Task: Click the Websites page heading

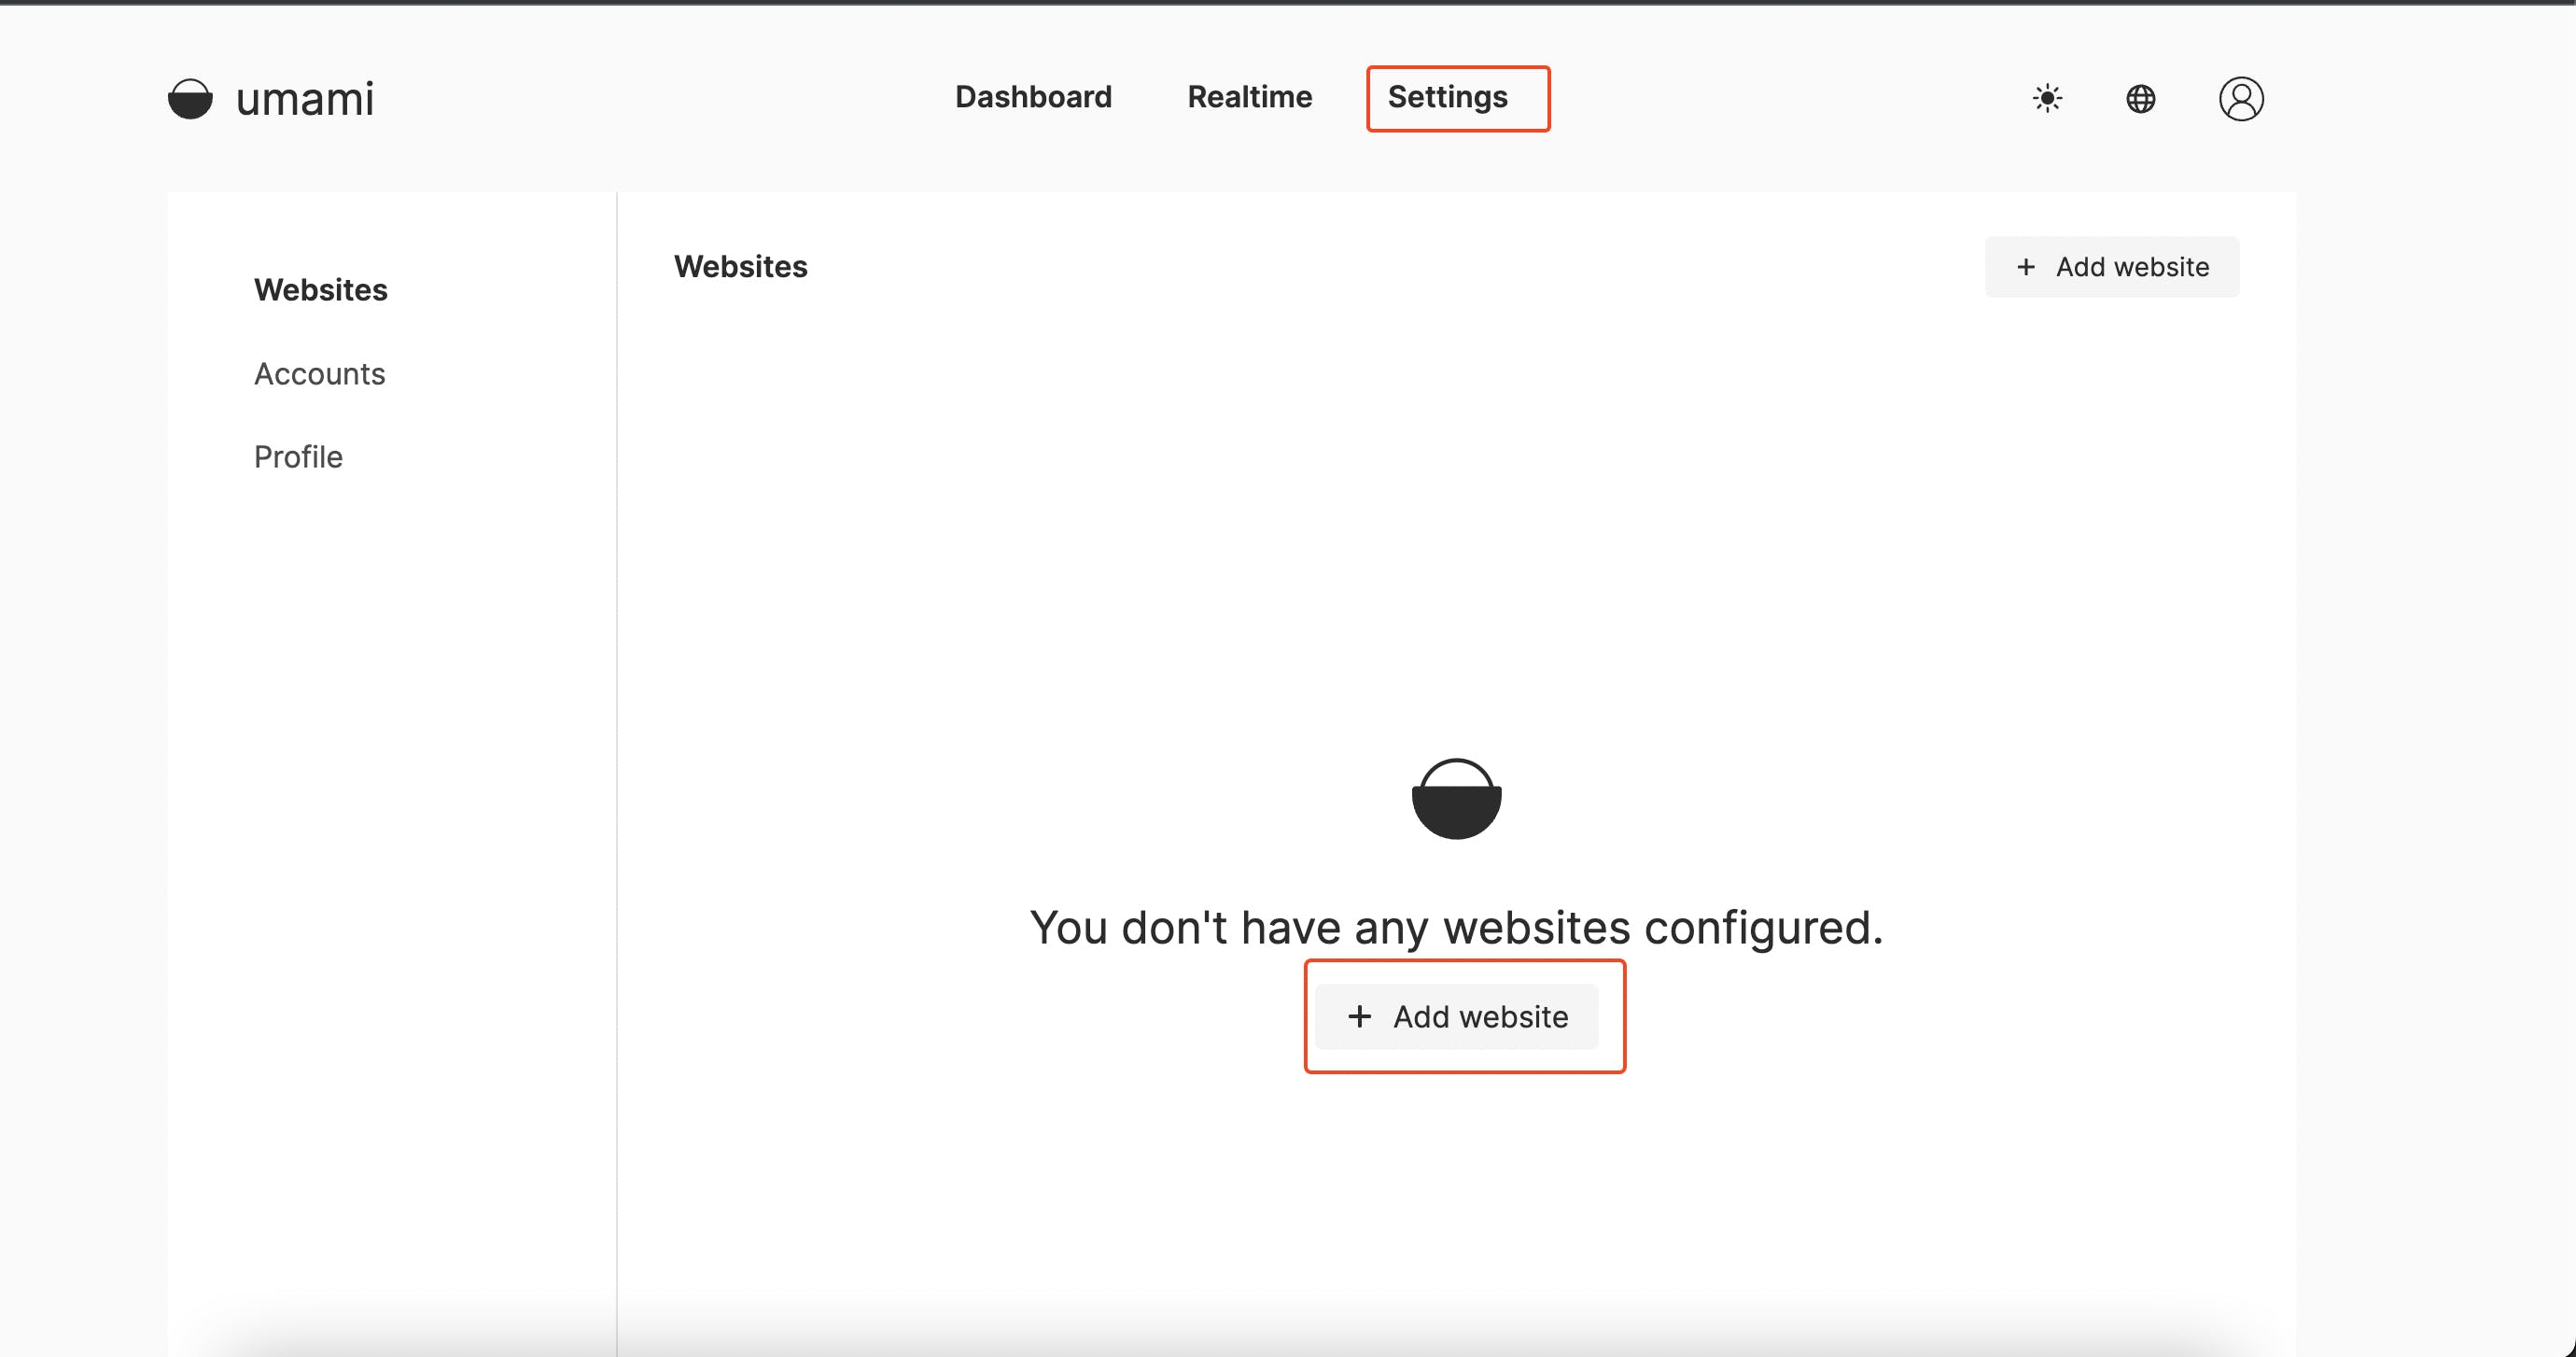Action: click(740, 266)
